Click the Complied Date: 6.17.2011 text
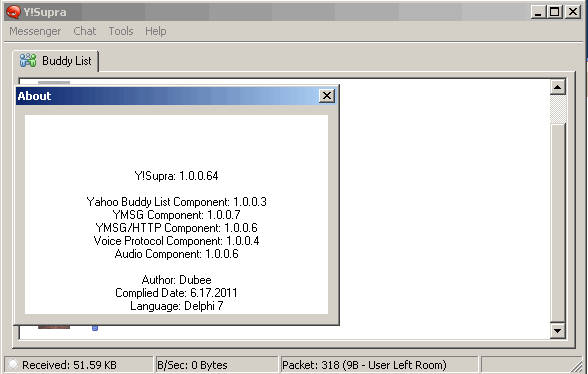Image resolution: width=588 pixels, height=374 pixels. 176,293
